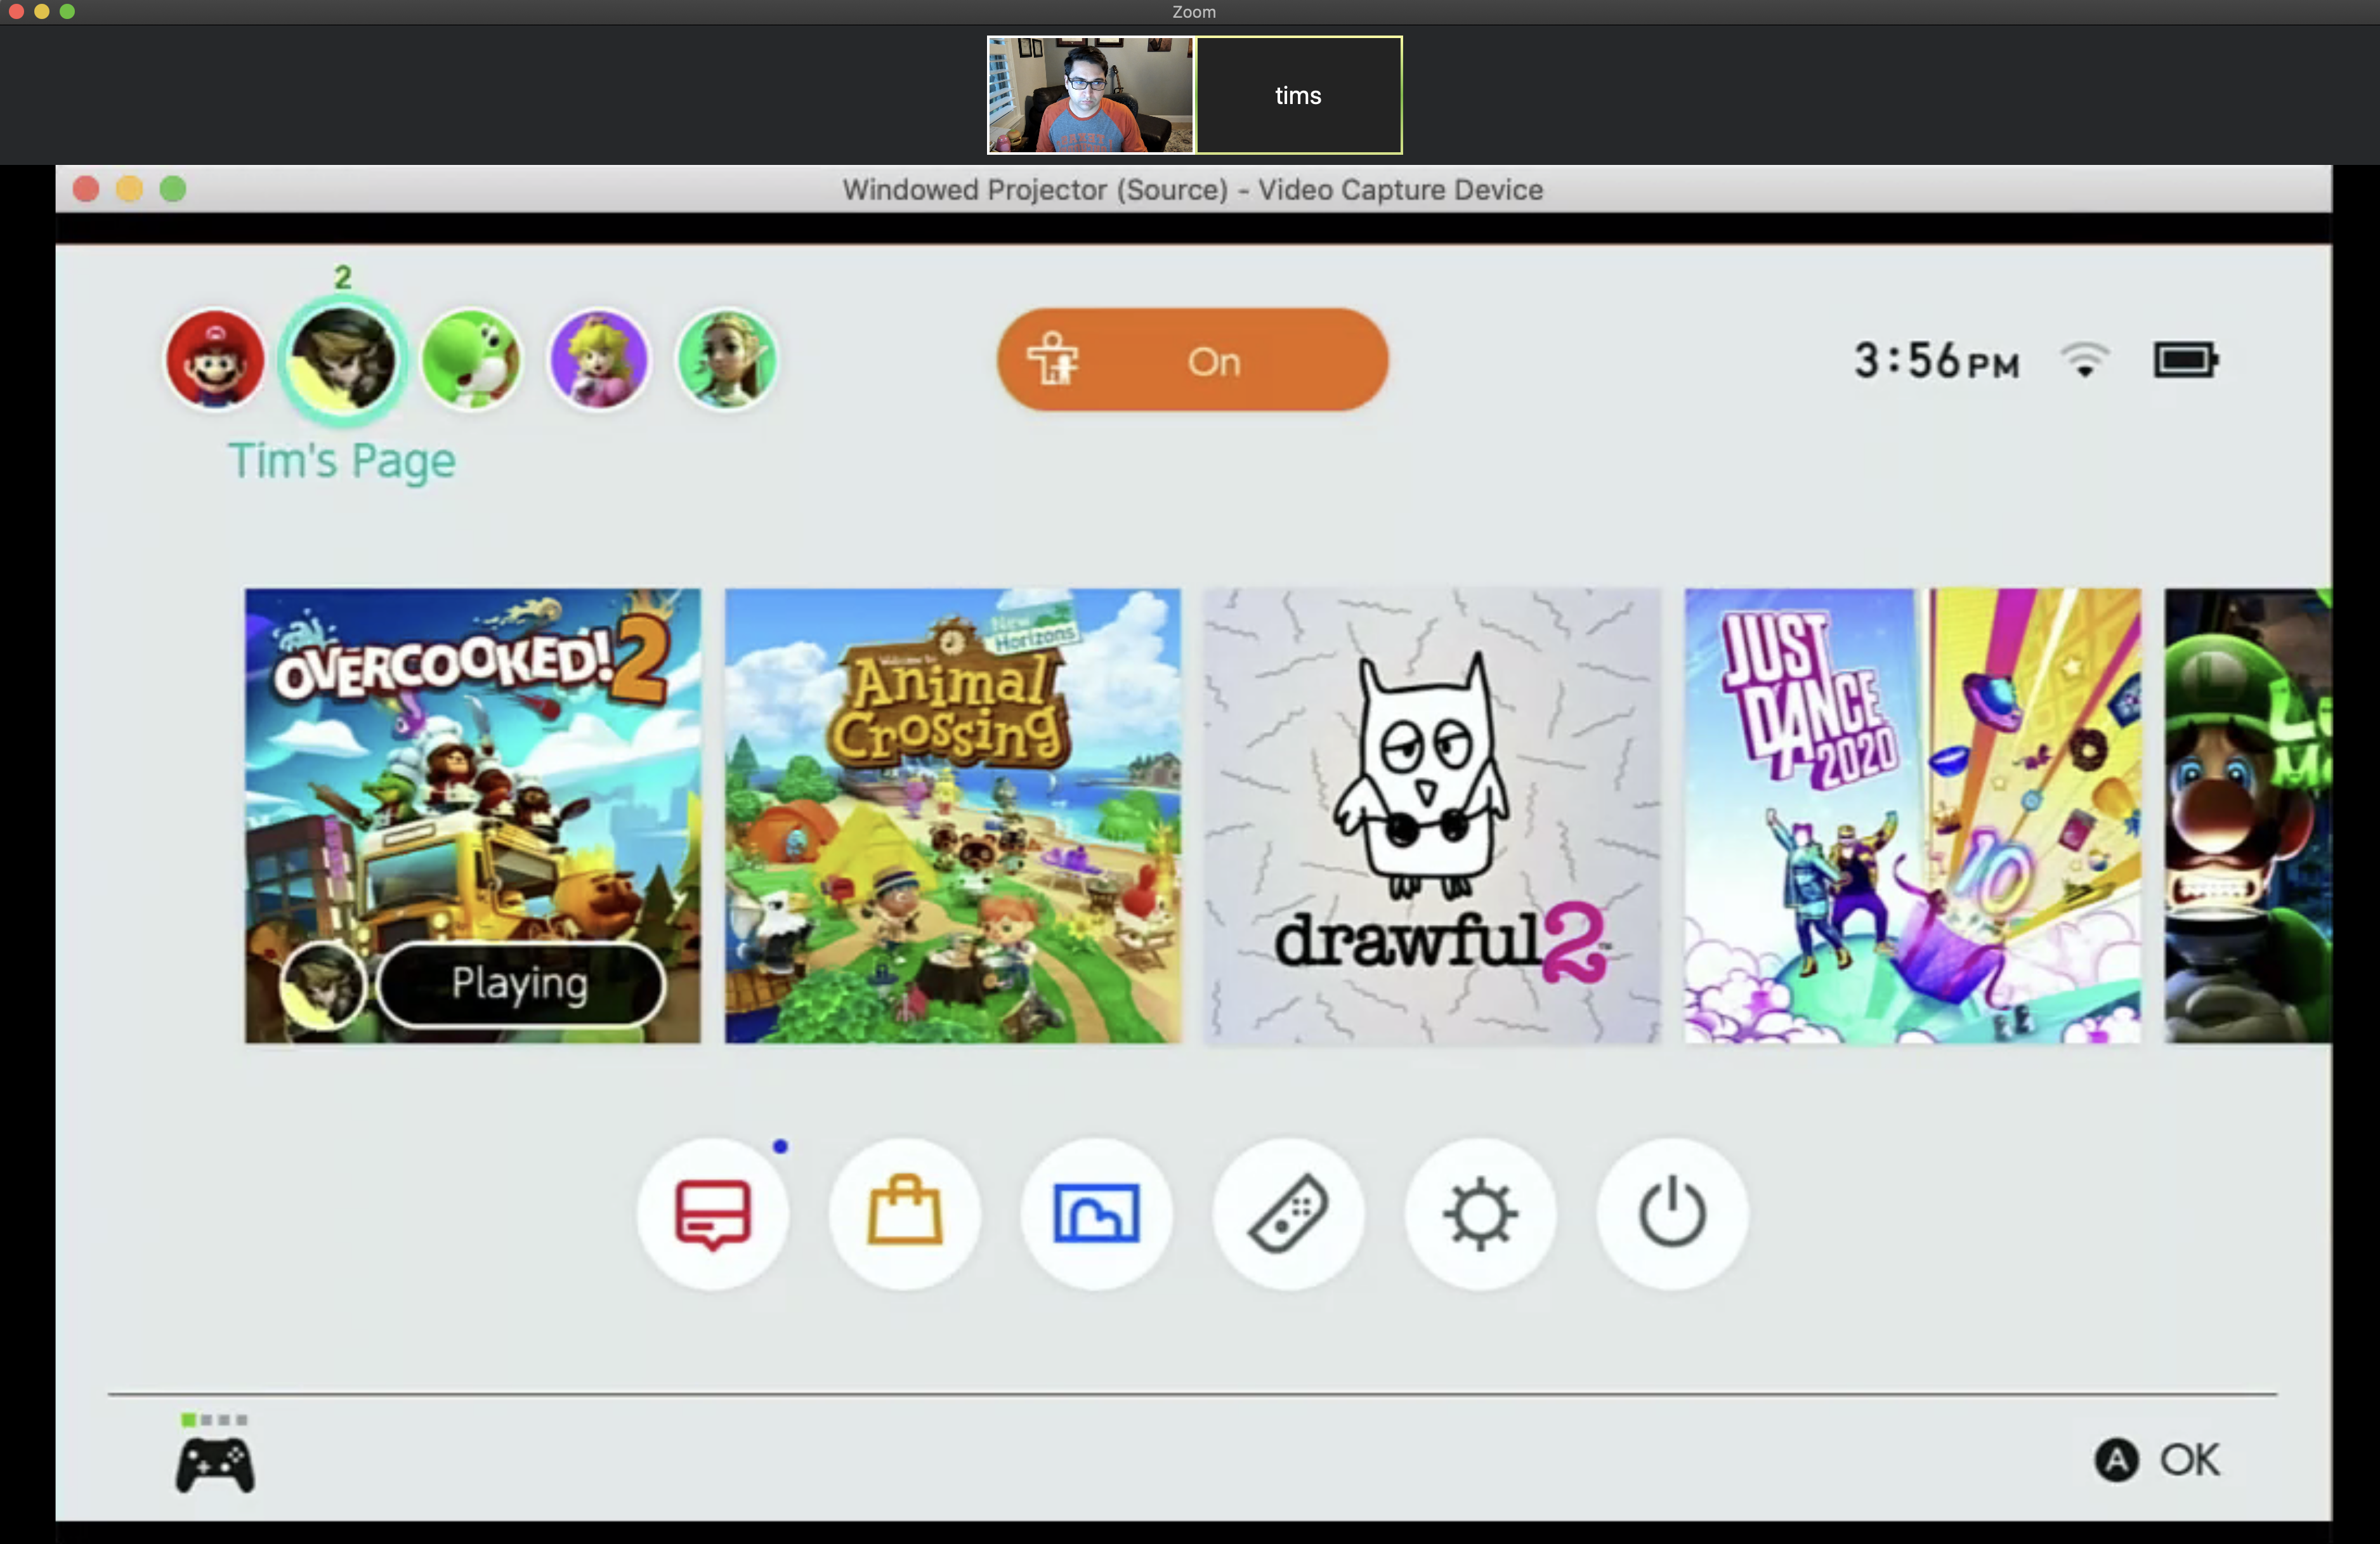
Task: Launch Animal Crossing New Horizons
Action: pyautogui.click(x=952, y=815)
